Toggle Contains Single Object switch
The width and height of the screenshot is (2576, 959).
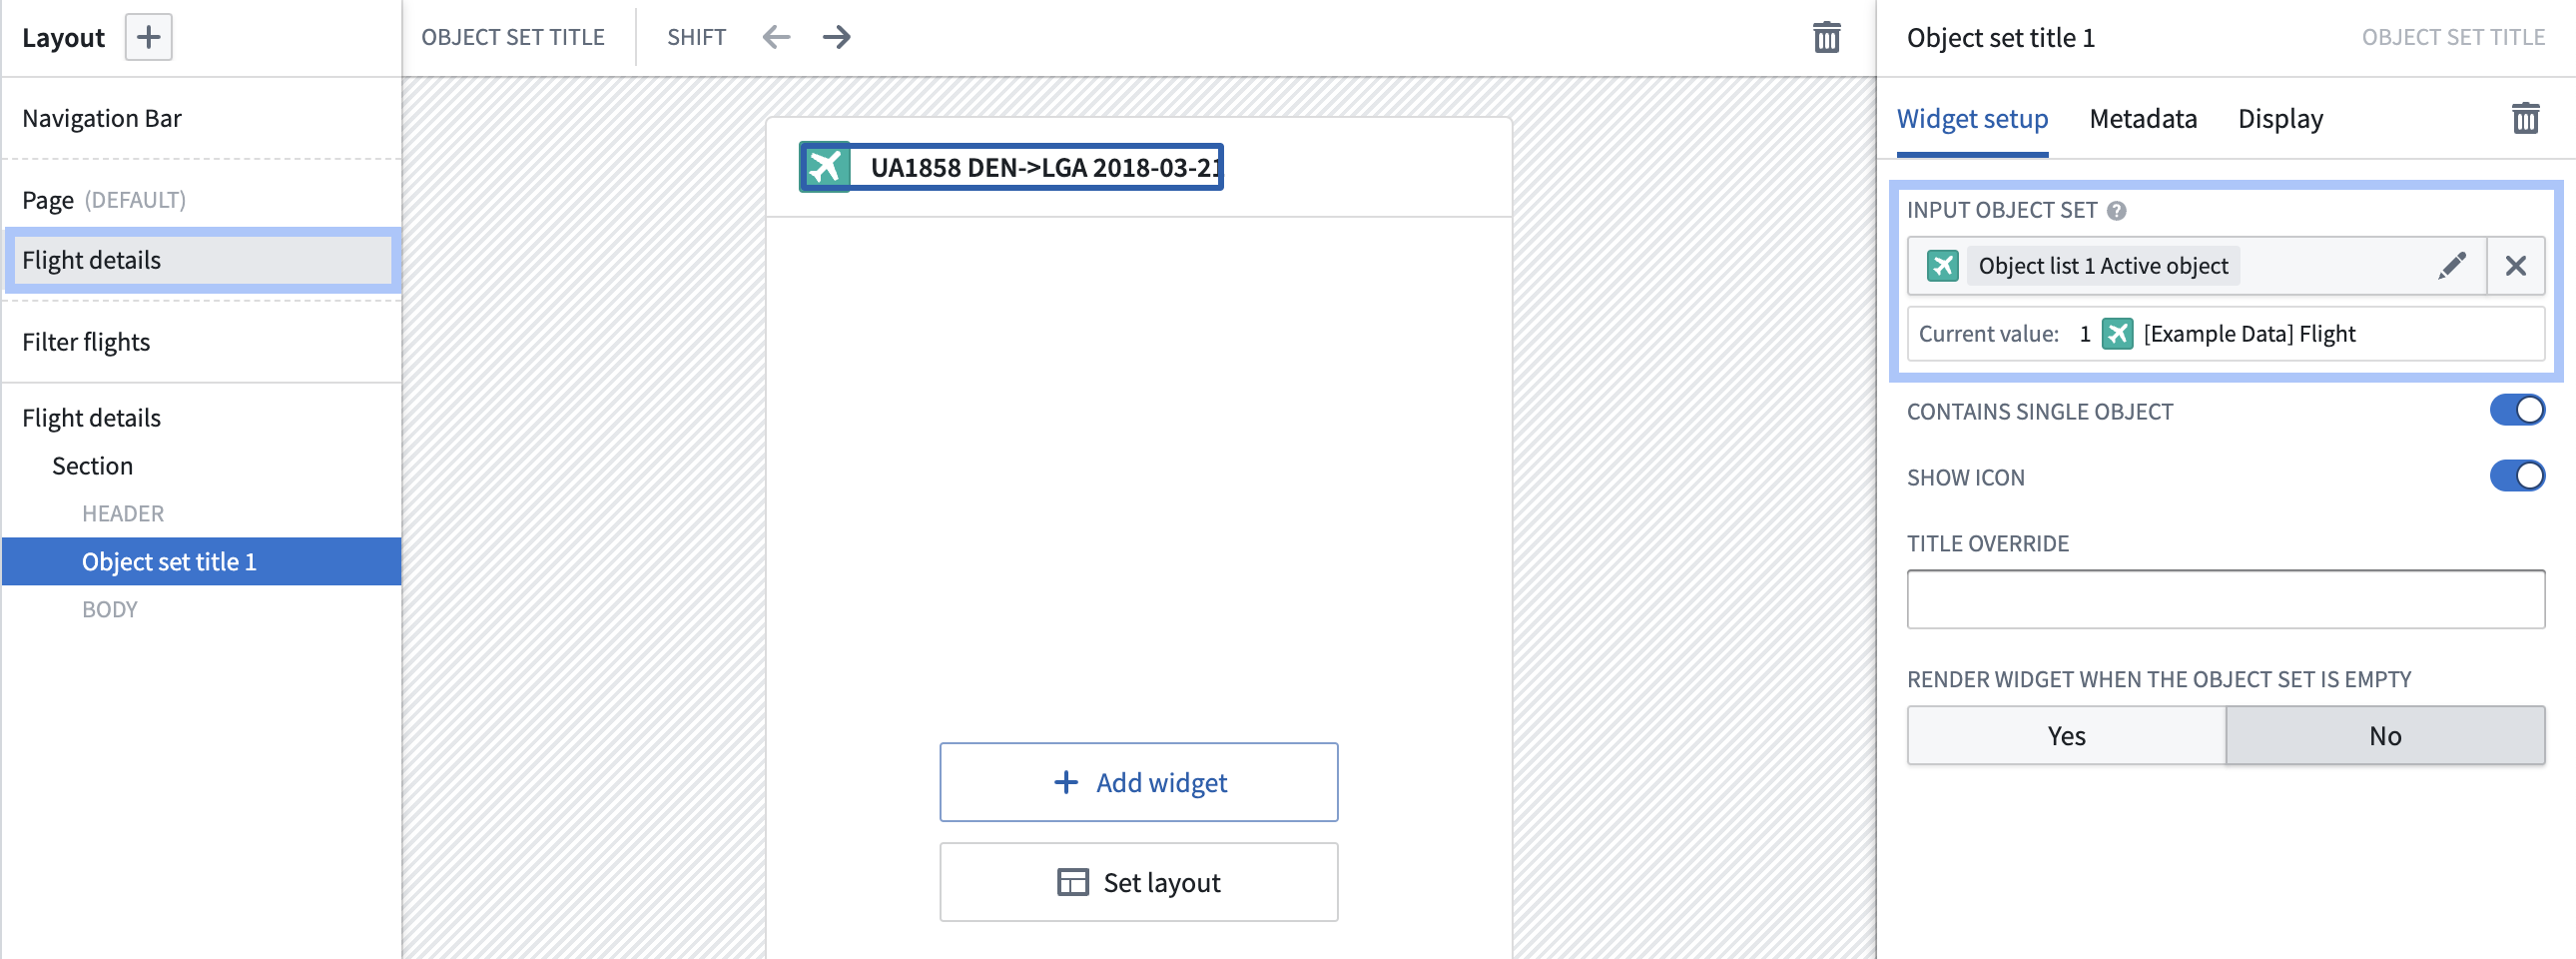coord(2516,410)
